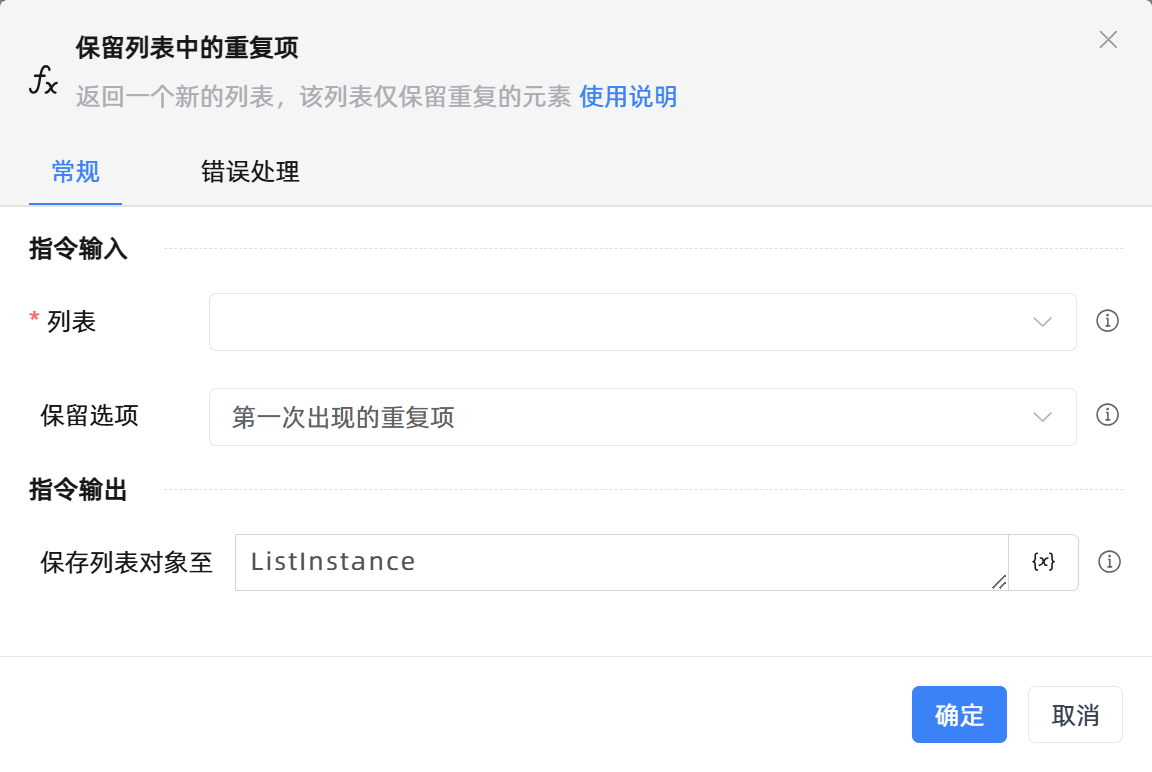
Task: Click the resize grip of ListInstance box
Action: [x=999, y=581]
